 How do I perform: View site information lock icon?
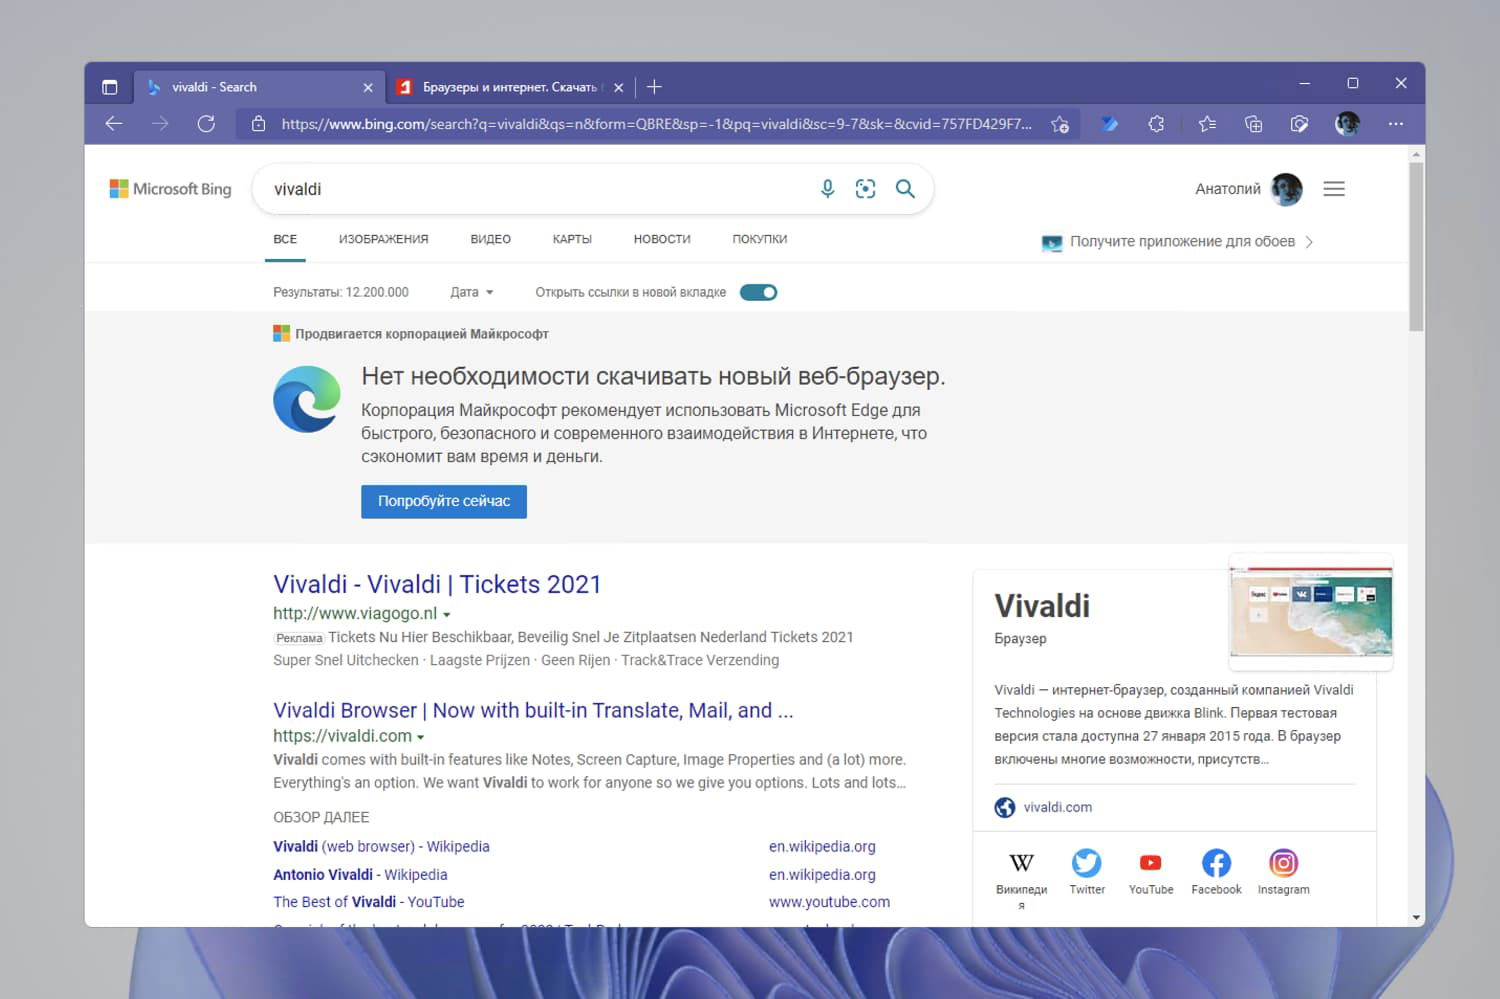click(x=258, y=124)
